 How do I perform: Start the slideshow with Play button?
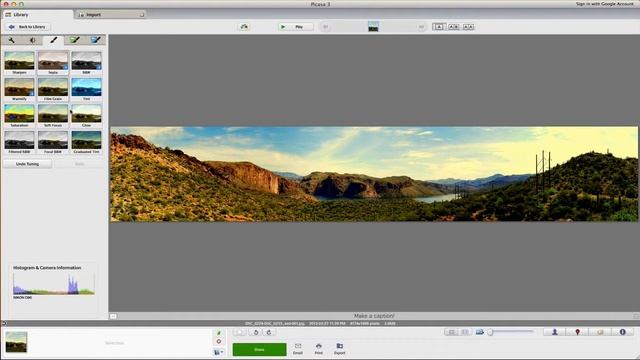[296, 27]
